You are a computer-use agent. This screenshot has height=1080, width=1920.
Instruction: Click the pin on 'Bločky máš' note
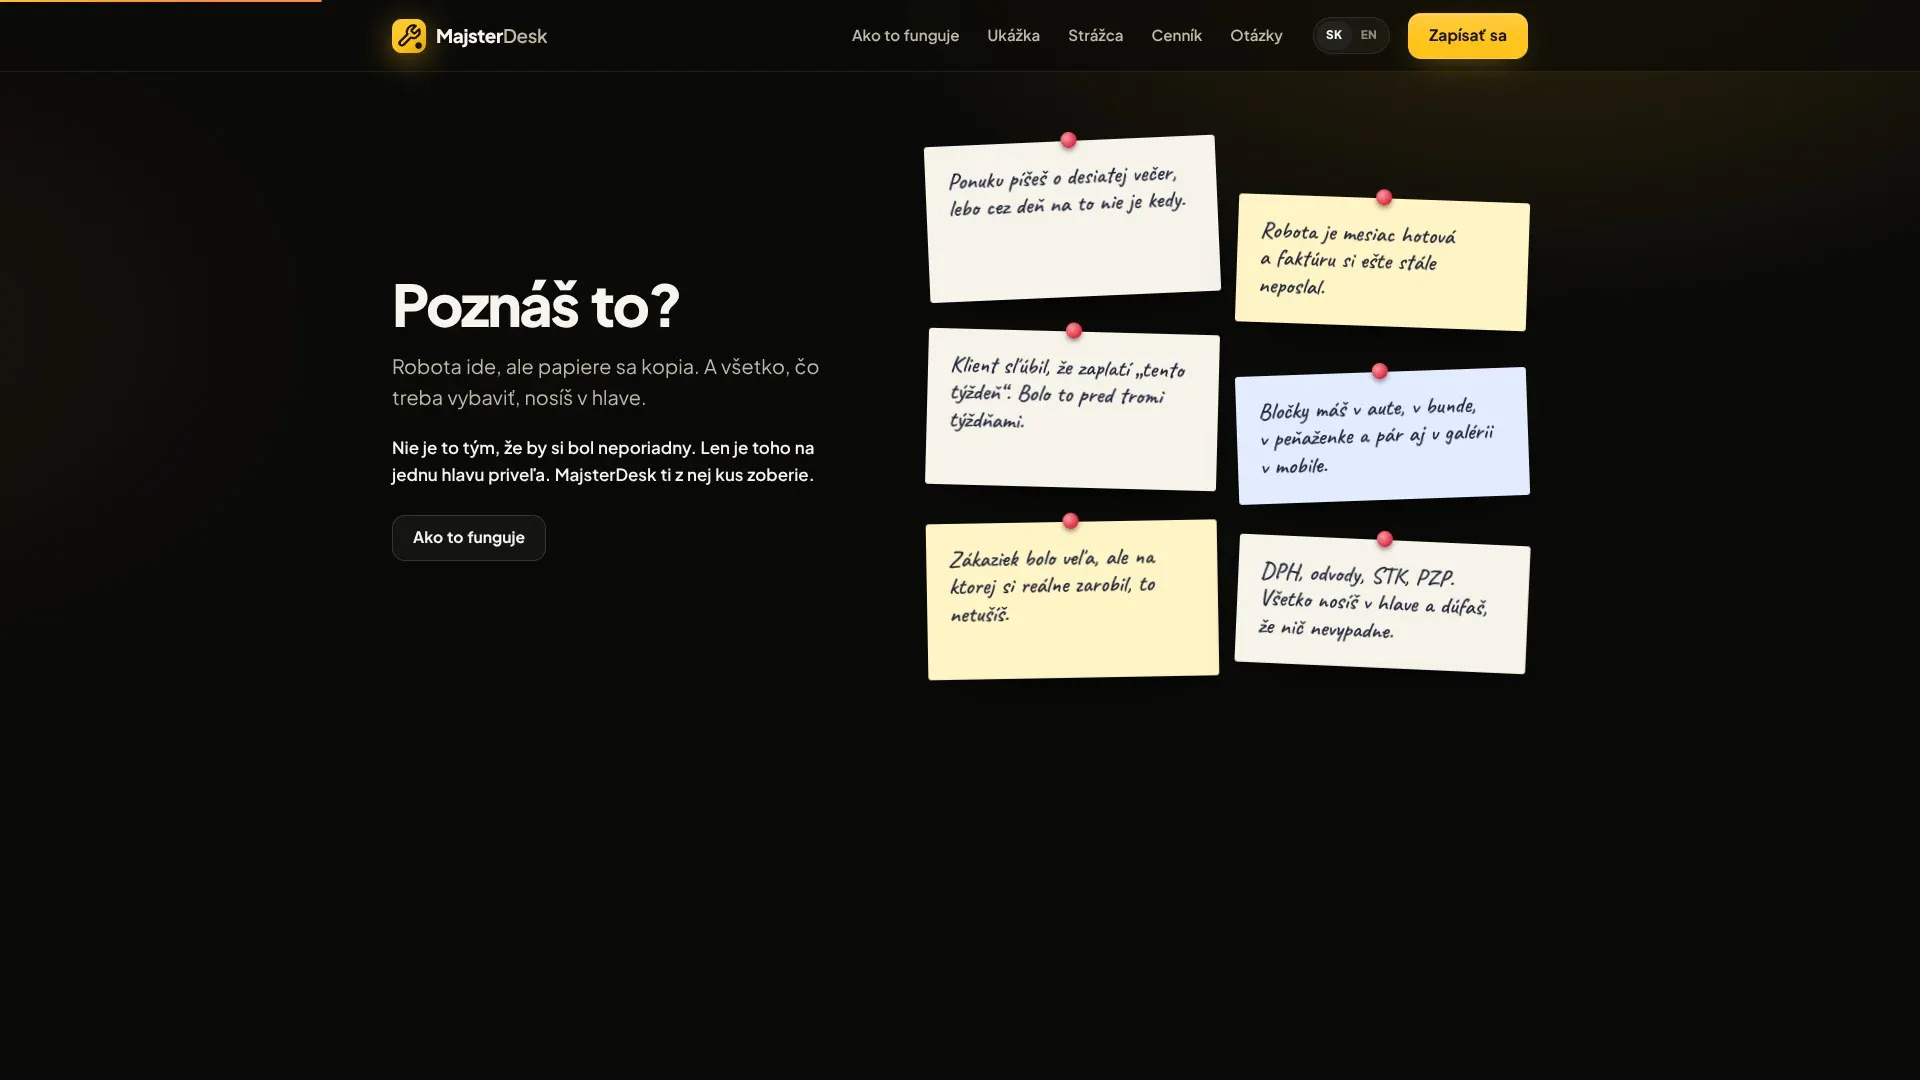1380,371
